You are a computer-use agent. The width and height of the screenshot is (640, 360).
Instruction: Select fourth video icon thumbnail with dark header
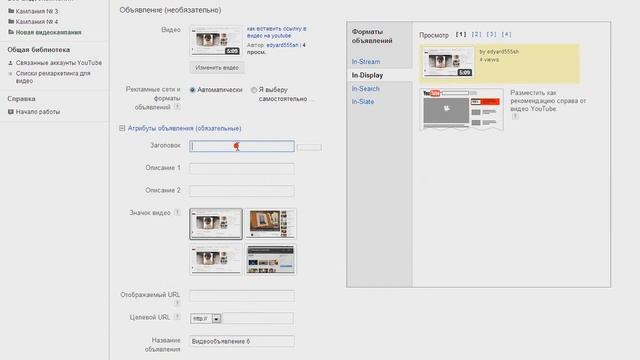[271, 260]
